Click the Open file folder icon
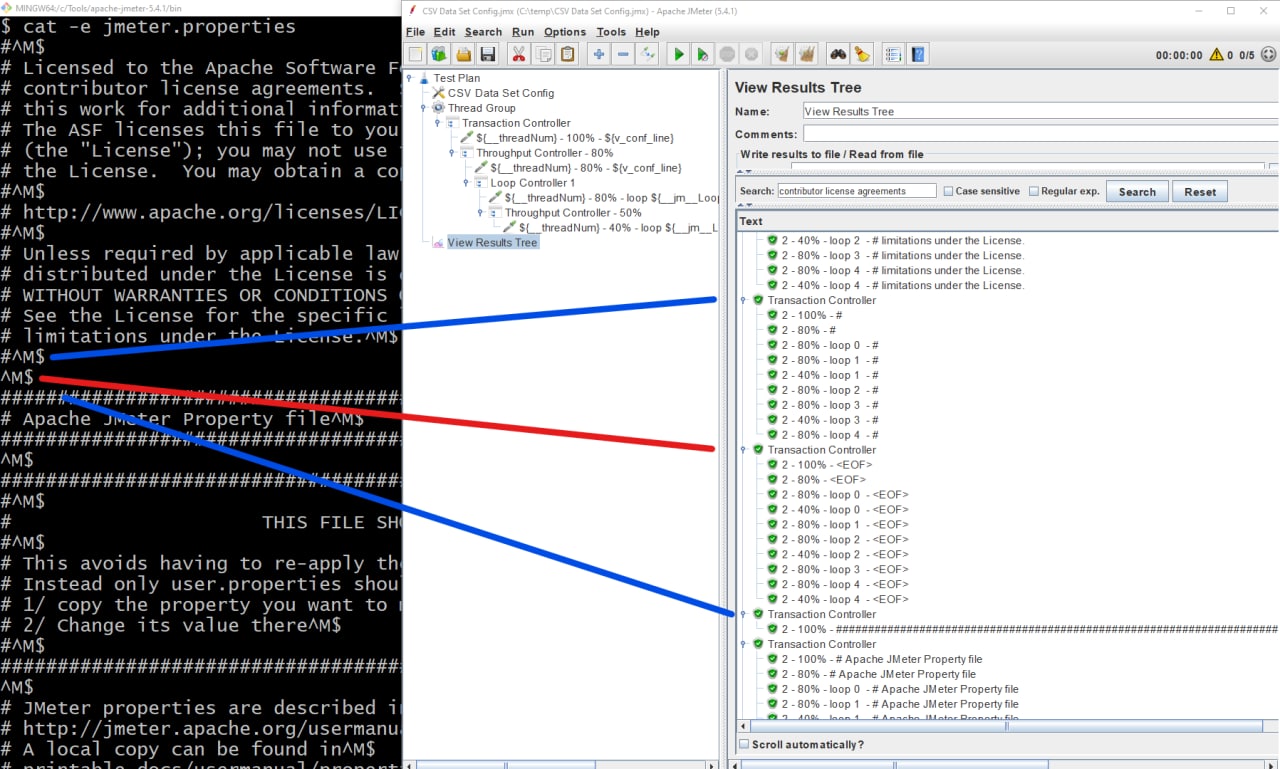 [464, 54]
